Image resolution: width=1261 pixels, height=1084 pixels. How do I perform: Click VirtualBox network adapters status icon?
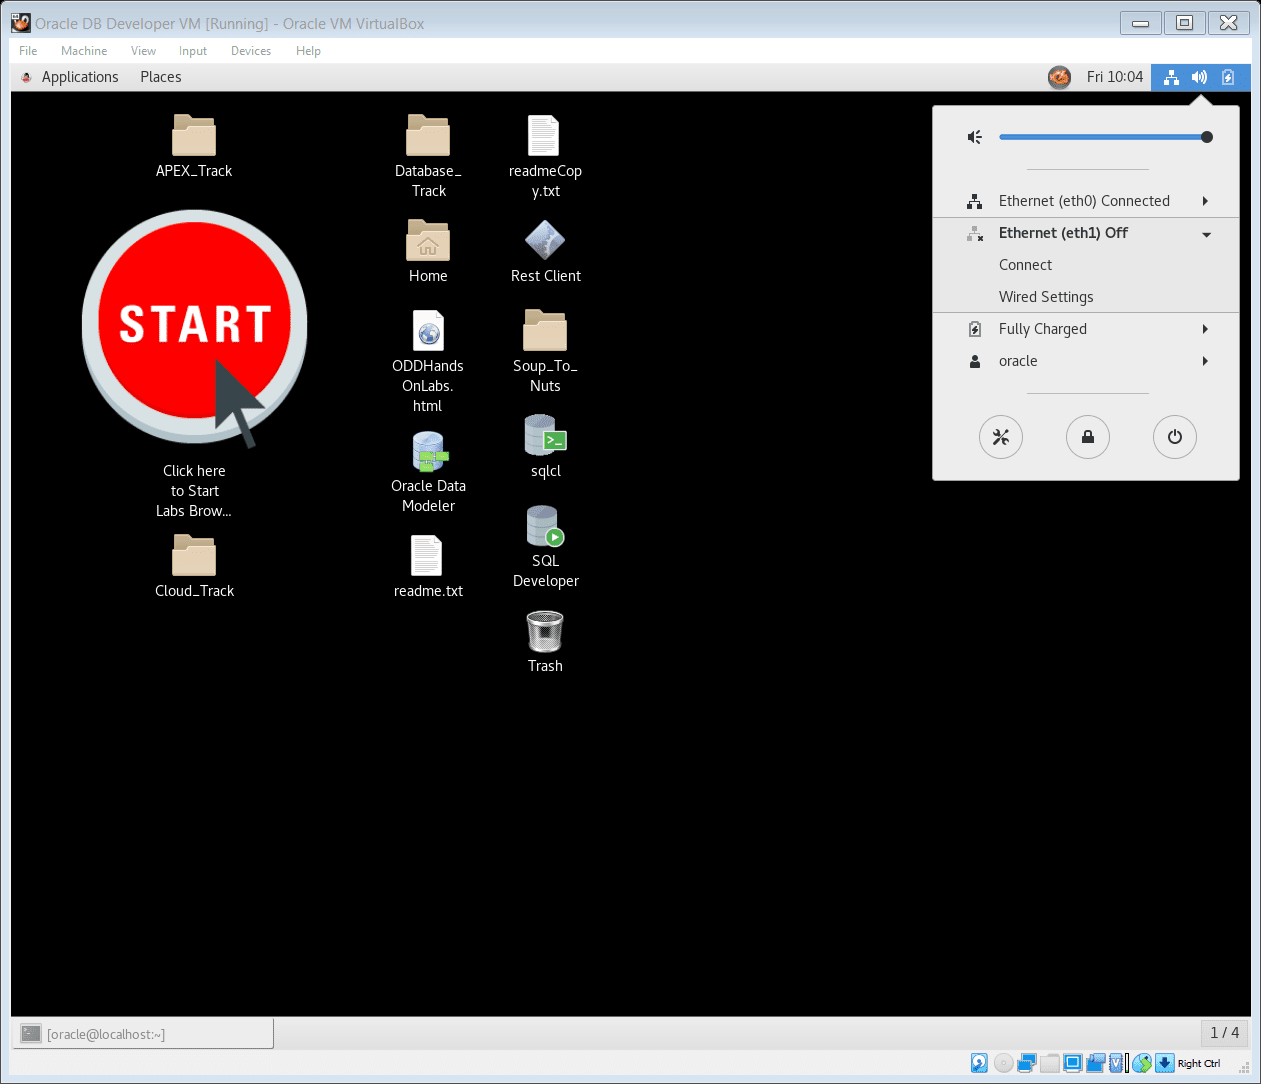[1027, 1063]
